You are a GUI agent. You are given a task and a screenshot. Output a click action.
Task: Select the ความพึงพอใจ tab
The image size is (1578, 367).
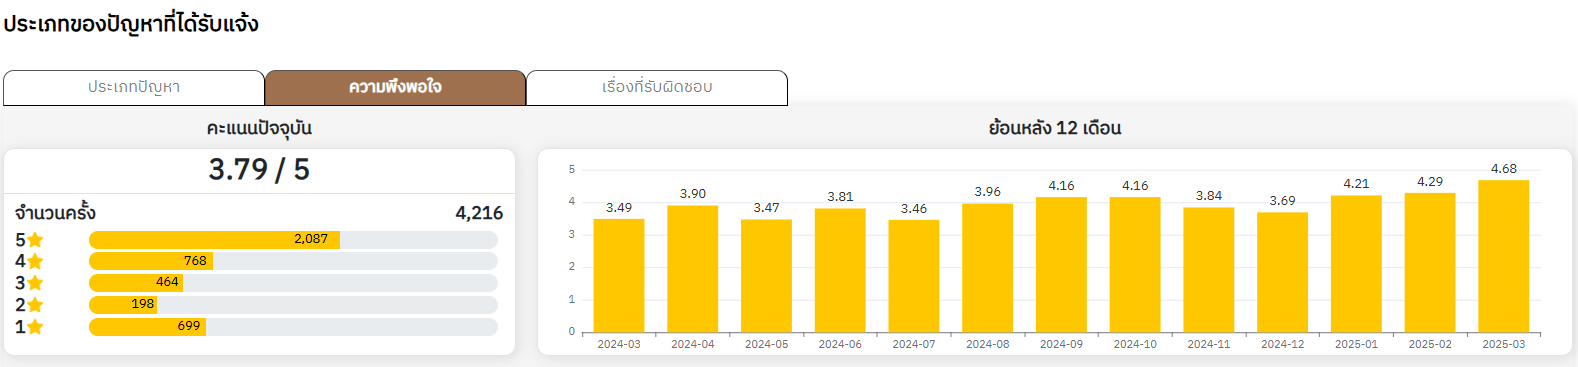tap(395, 88)
